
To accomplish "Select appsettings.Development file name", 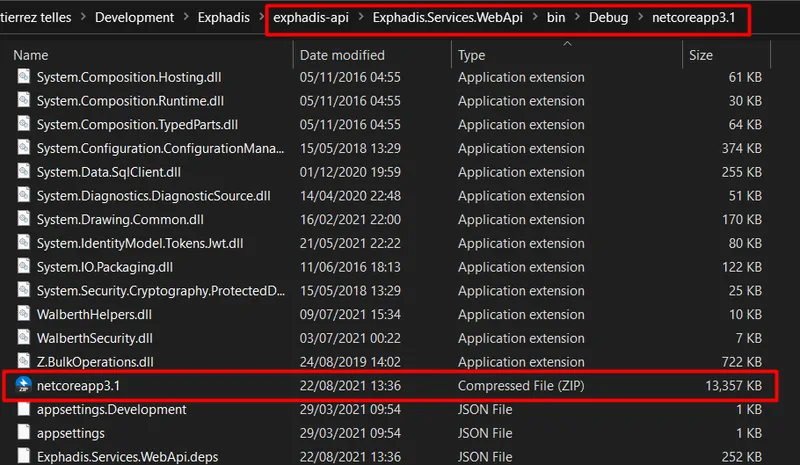I will point(112,409).
